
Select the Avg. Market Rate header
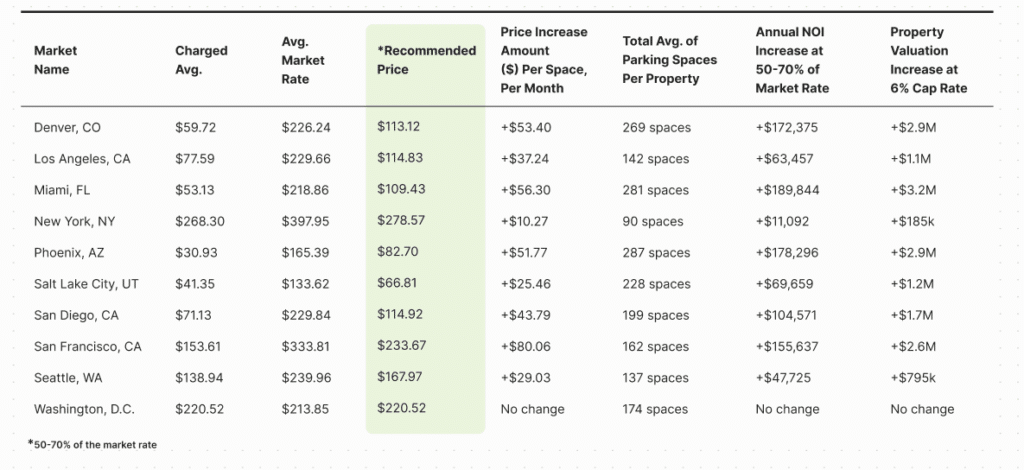(x=303, y=60)
